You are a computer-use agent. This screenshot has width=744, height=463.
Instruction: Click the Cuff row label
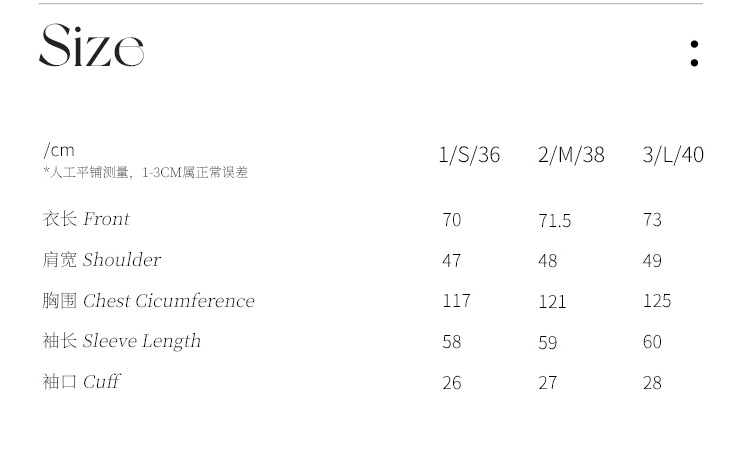click(81, 382)
